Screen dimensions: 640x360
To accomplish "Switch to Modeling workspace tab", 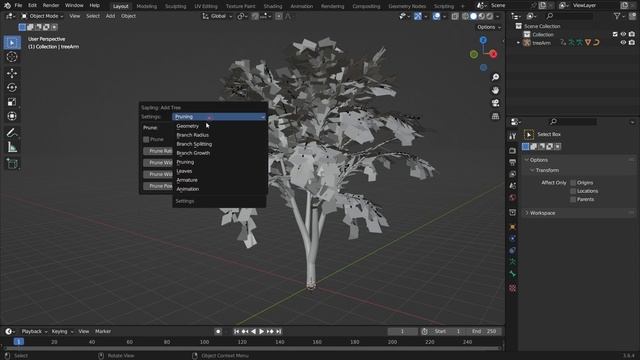I will pos(147,6).
